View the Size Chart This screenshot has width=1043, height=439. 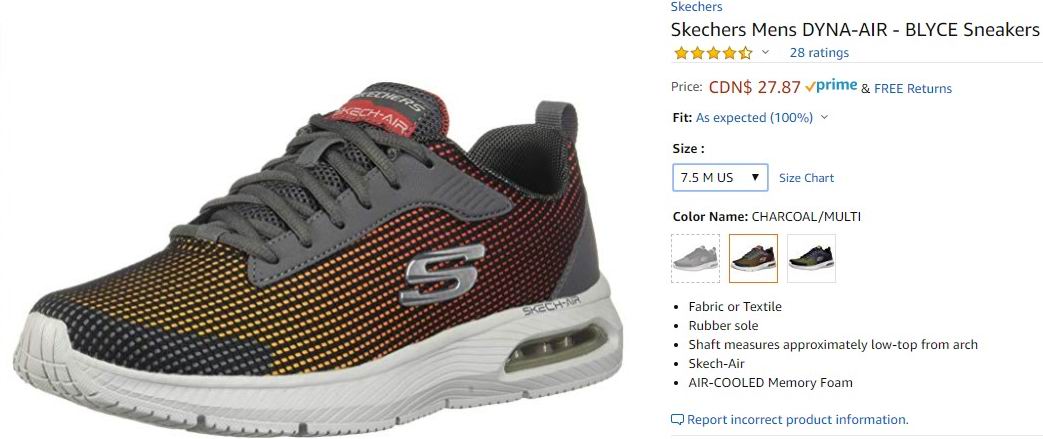pyautogui.click(x=806, y=178)
